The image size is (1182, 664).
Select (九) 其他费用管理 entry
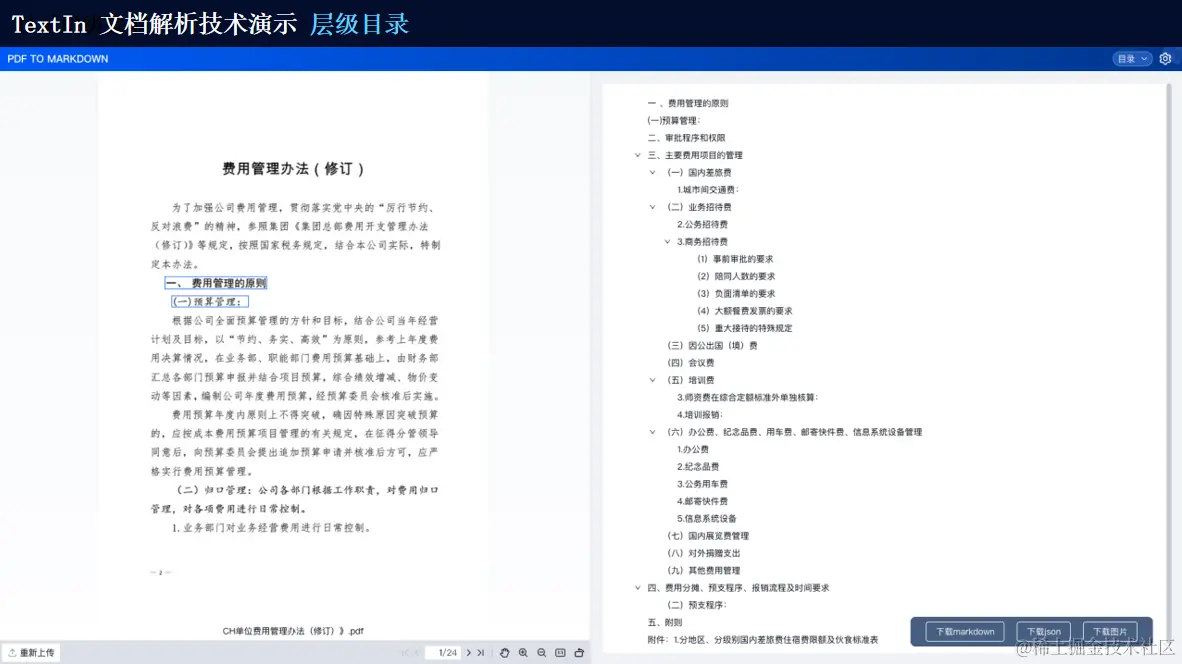[703, 571]
